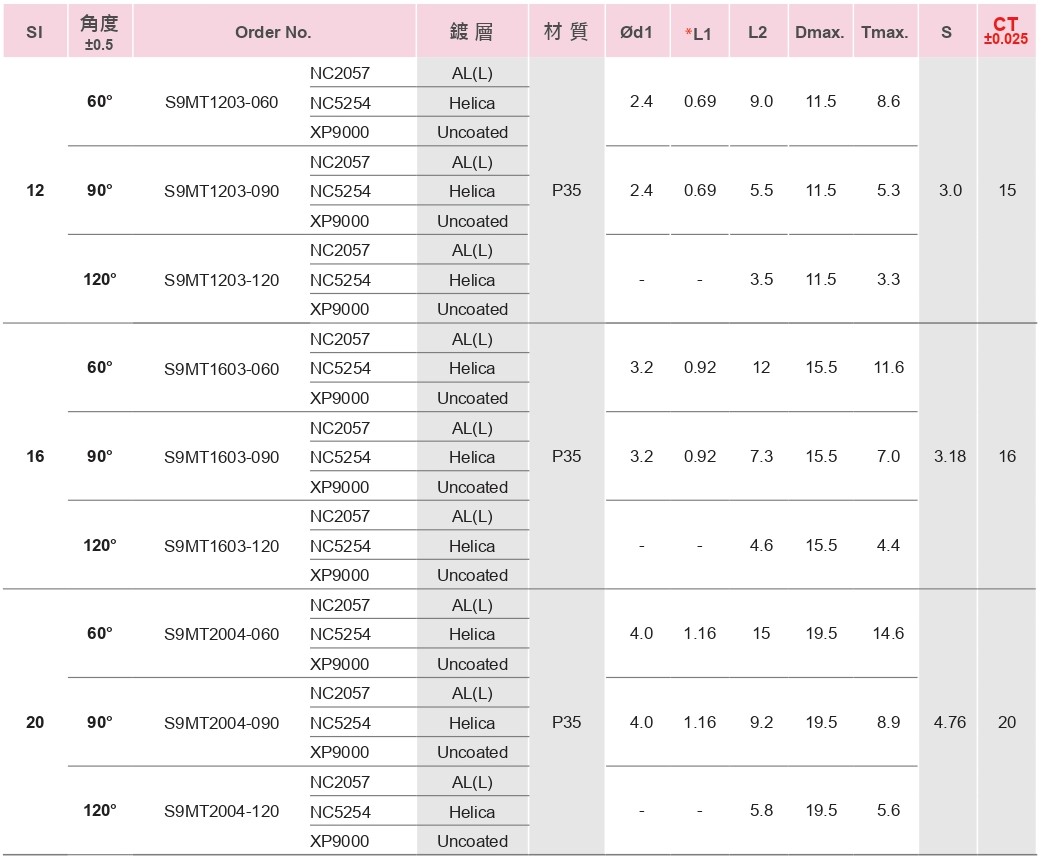
Task: Select order number S9MT2004-120
Action: click(221, 811)
